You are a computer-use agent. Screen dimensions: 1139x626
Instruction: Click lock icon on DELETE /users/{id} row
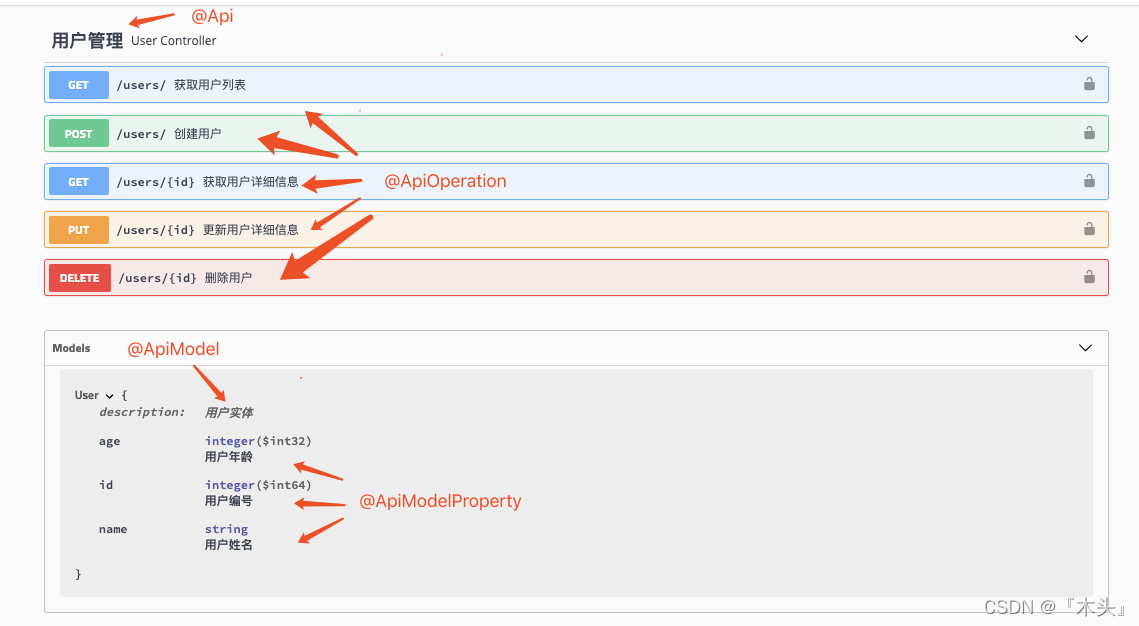1089,277
